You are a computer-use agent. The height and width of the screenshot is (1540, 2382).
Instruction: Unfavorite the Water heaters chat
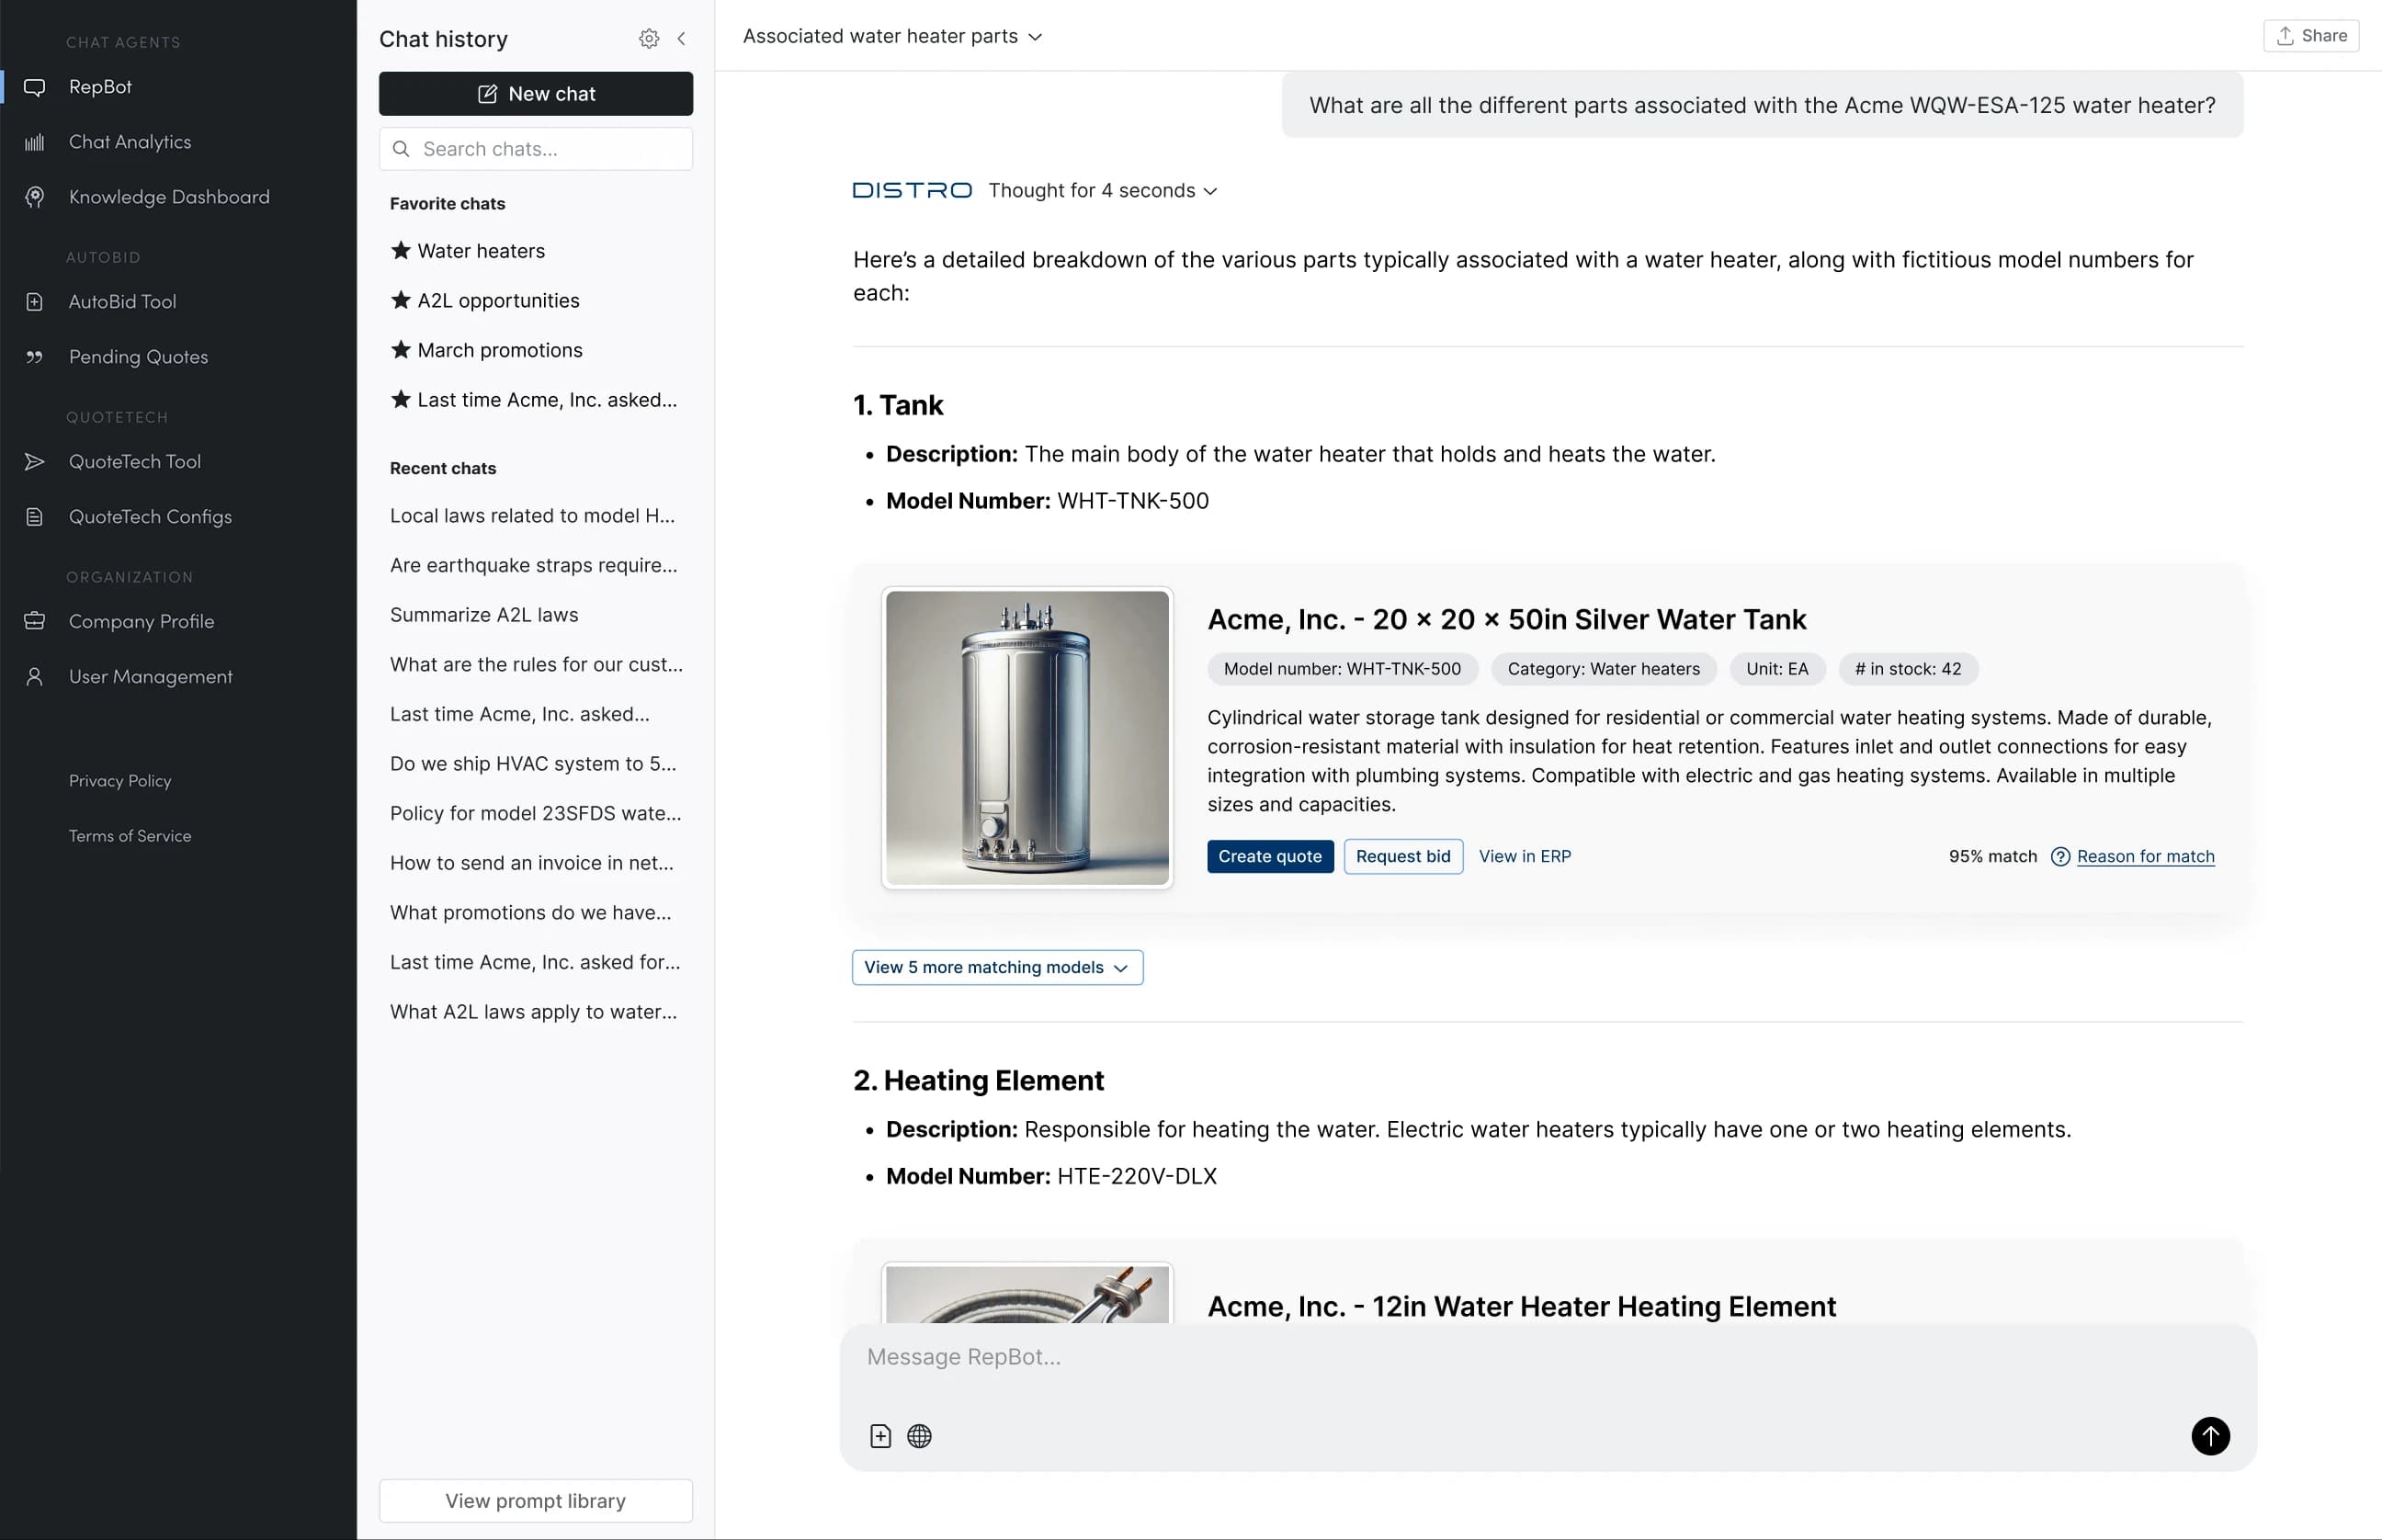tap(401, 250)
